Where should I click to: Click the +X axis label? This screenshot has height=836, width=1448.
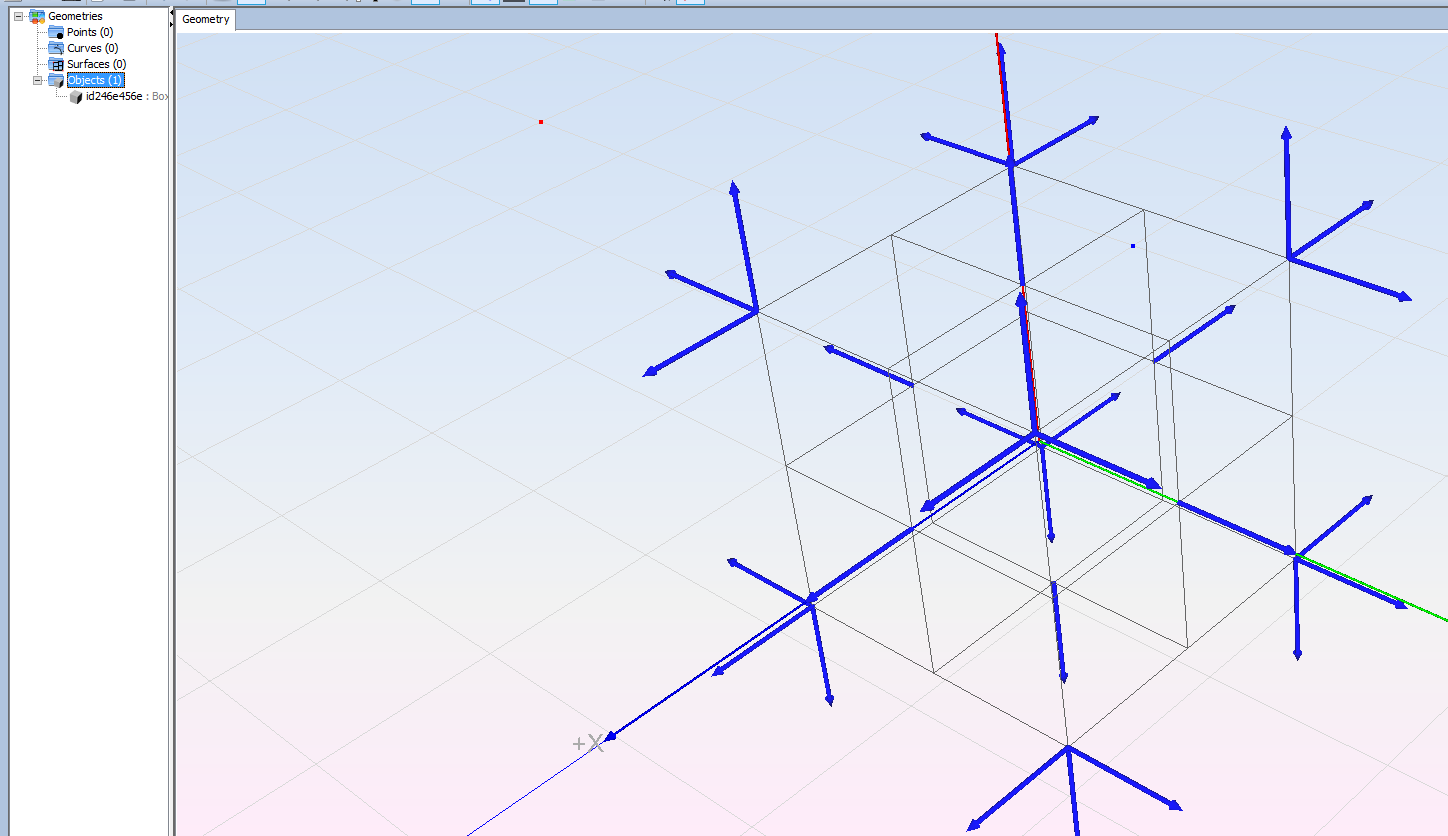click(588, 743)
